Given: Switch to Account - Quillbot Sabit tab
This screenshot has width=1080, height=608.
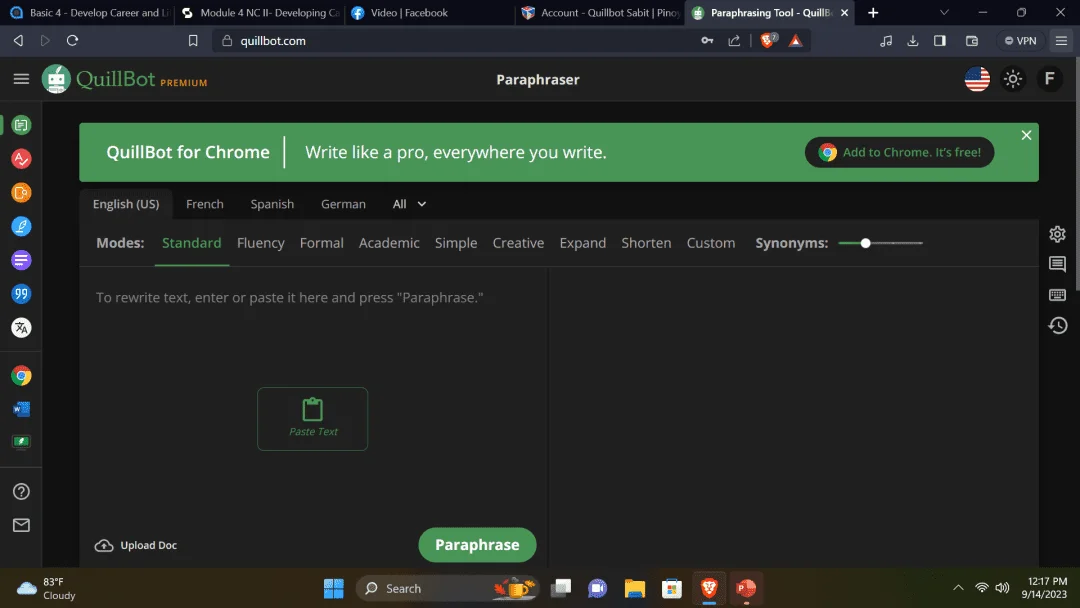Looking at the screenshot, I should click(601, 12).
